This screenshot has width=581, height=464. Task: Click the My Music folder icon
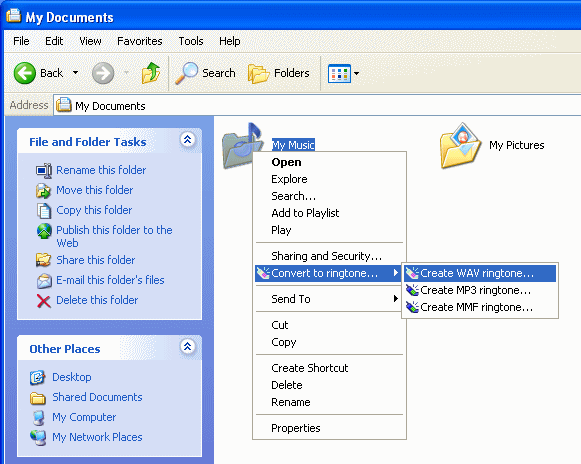click(x=242, y=146)
